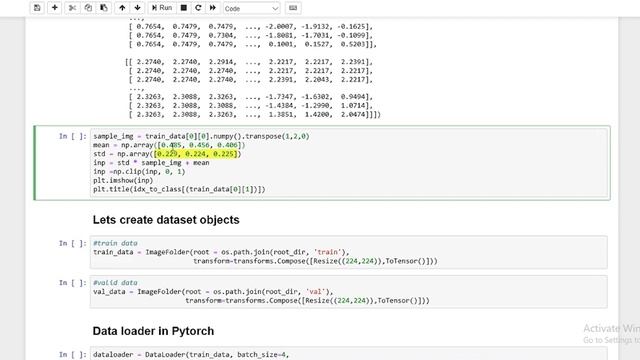This screenshot has width=640, height=360.
Task: Move the selected cell up
Action: 122,8
